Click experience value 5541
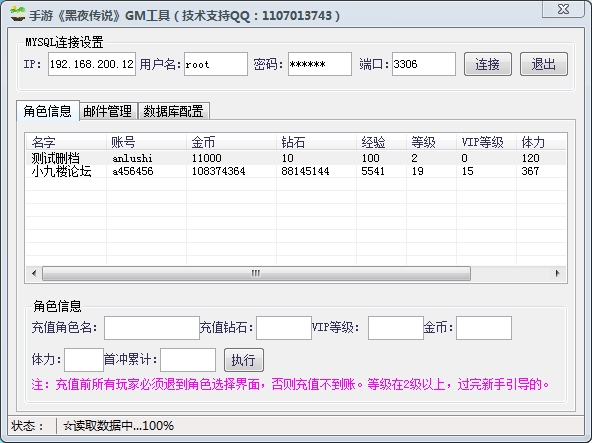Viewport: 592px width, 443px height. coord(373,171)
